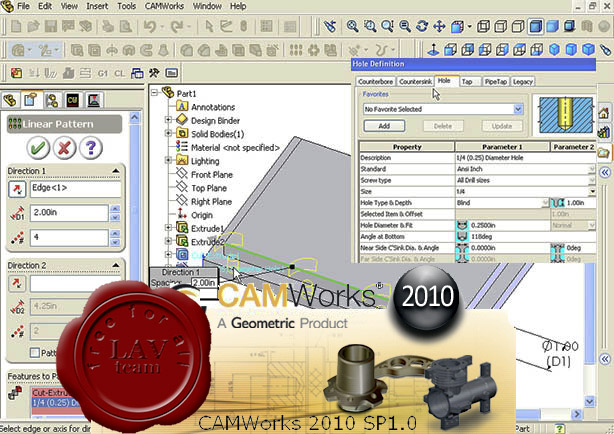
Task: Click the 2.00in spacing field
Action: 69,213
